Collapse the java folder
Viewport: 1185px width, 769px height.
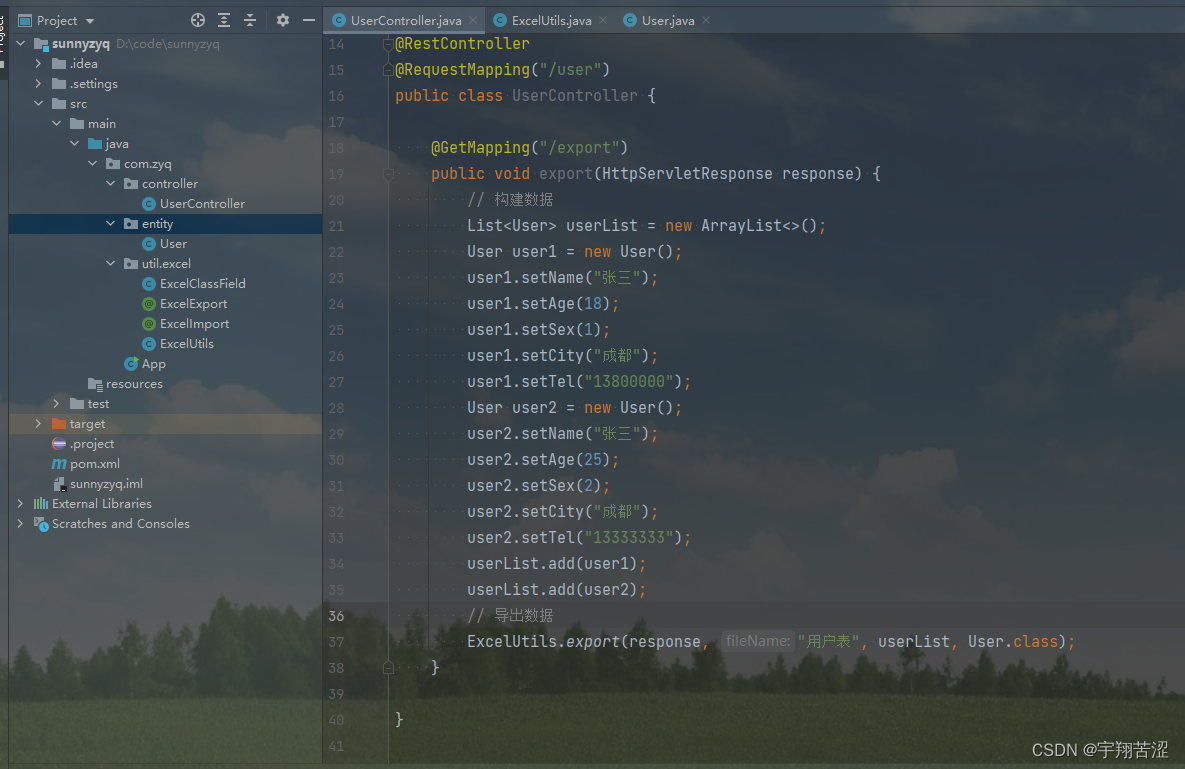coord(75,144)
